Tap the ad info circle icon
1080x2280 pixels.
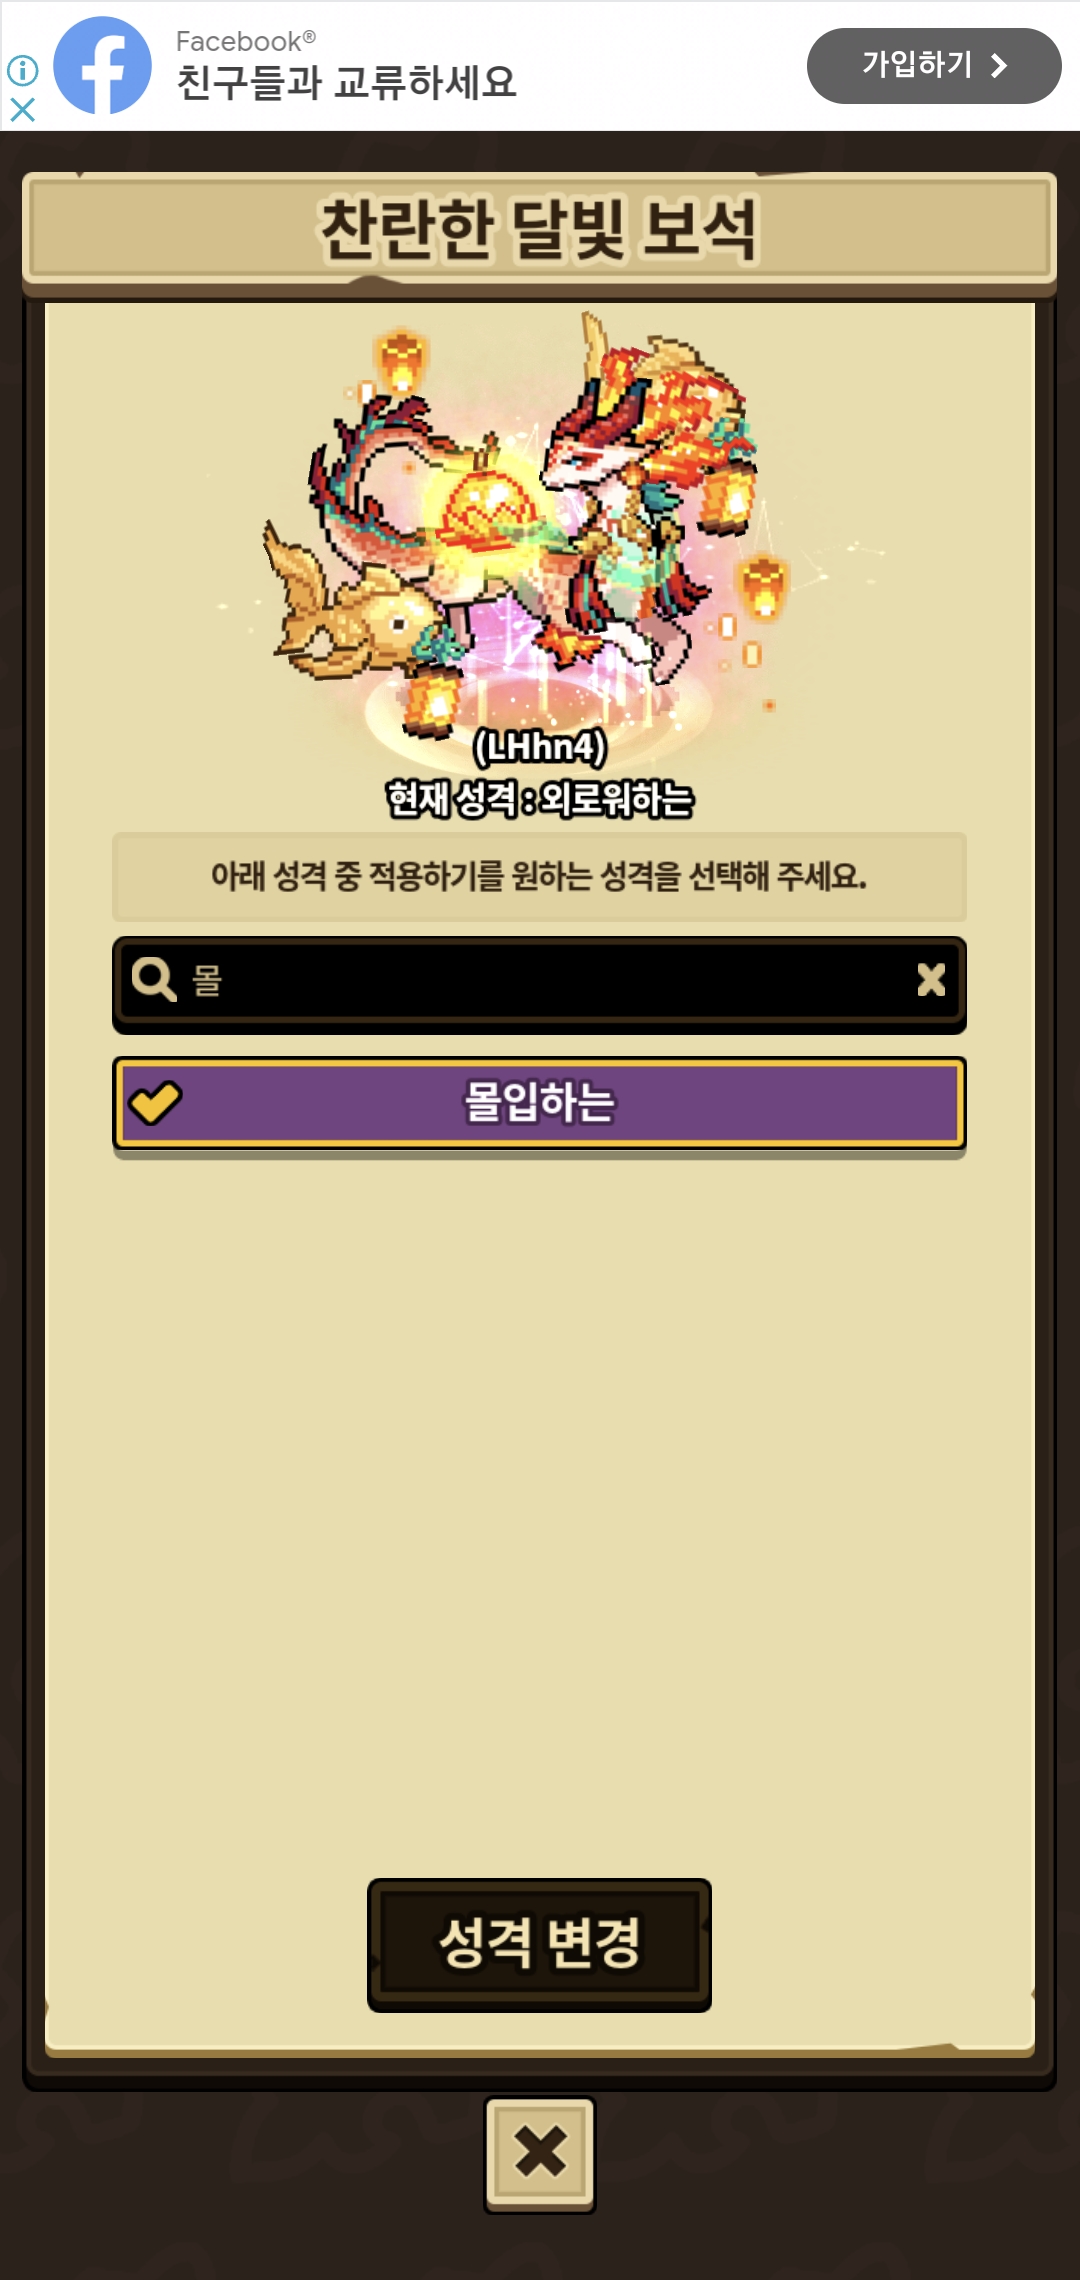pyautogui.click(x=22, y=70)
